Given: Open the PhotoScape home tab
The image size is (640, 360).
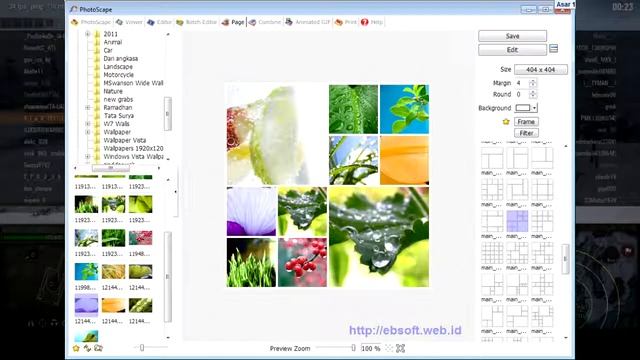Looking at the screenshot, I should click(x=91, y=22).
